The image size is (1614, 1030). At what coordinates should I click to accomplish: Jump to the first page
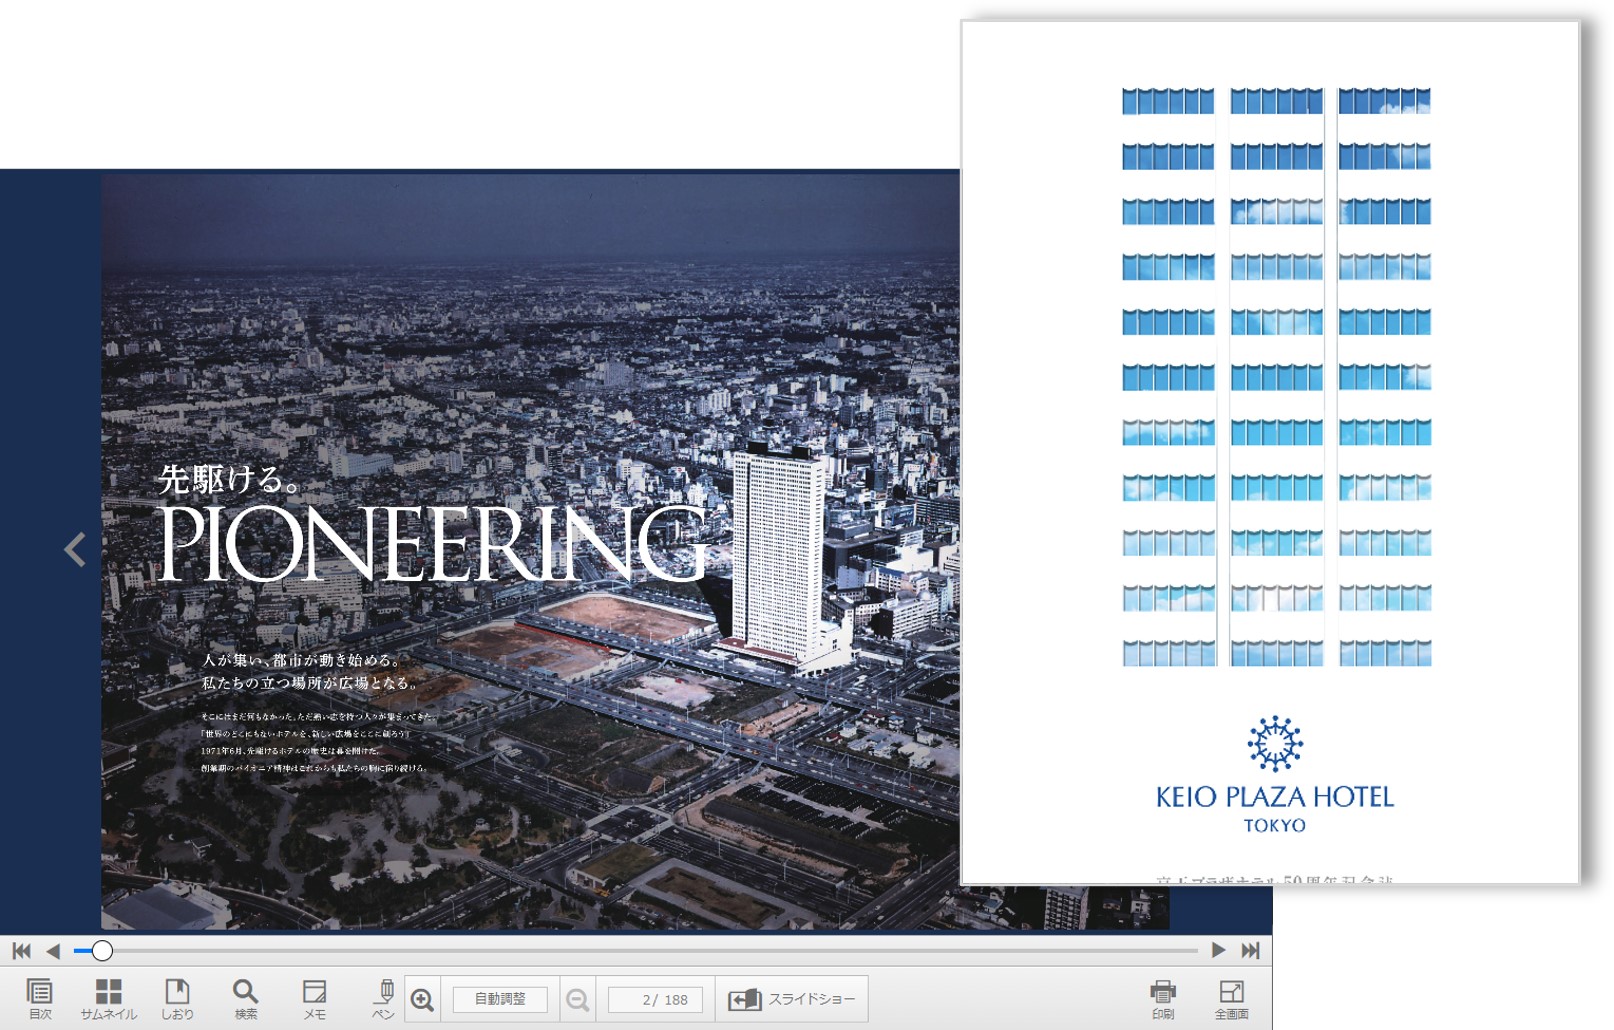tap(21, 950)
